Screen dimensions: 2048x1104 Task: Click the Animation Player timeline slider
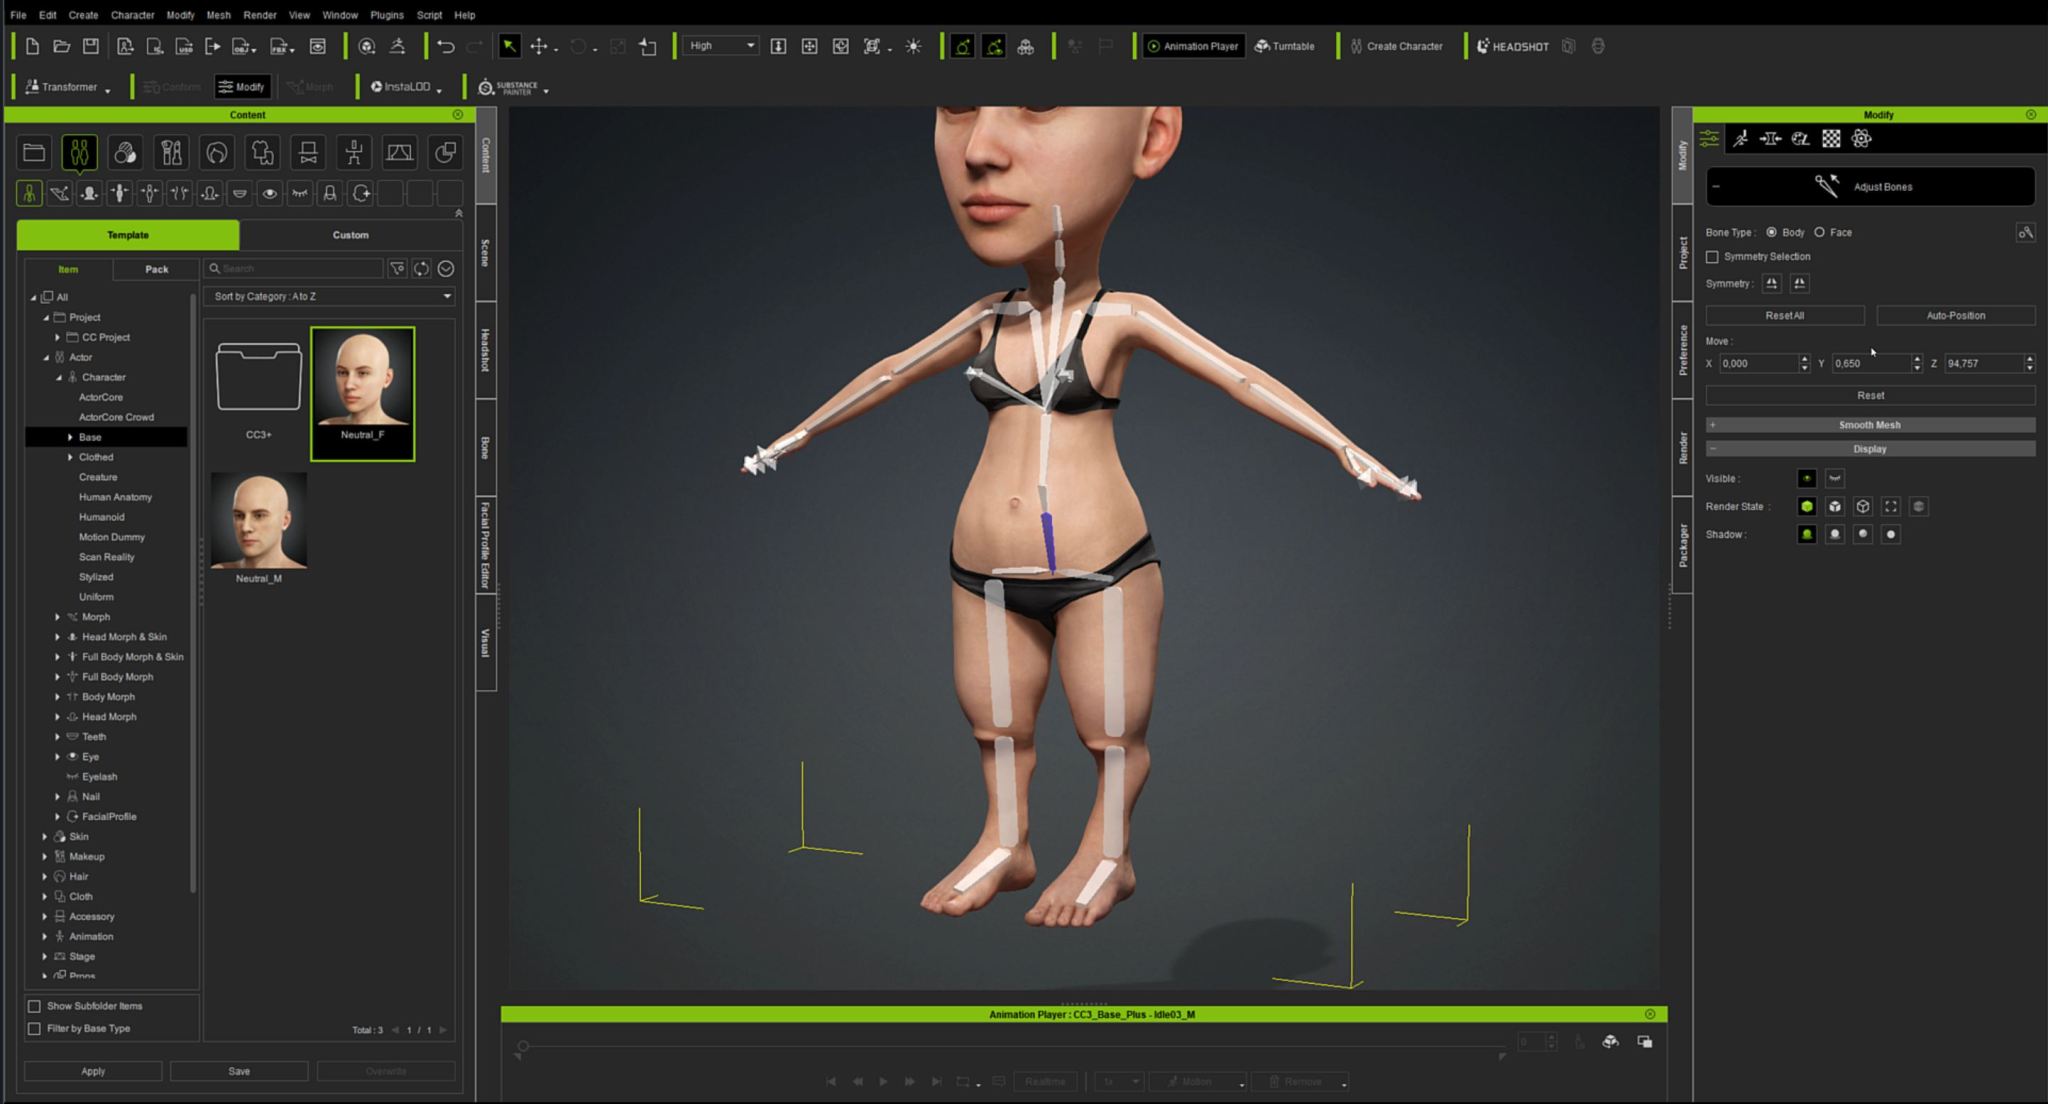(x=1010, y=1047)
